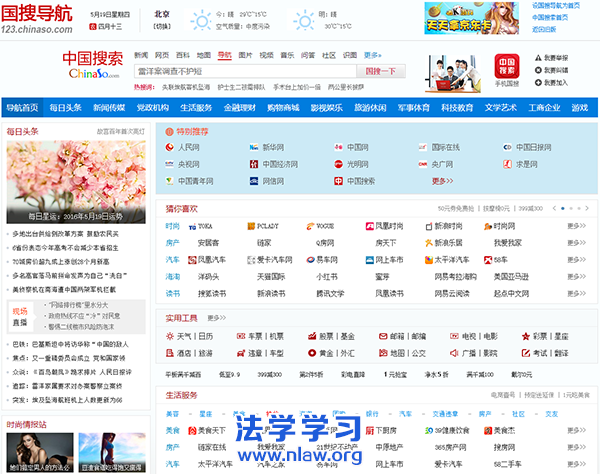Click the 邮箱 envelope icon
Image resolution: width=600 pixels, height=474 pixels.
[x=383, y=336]
